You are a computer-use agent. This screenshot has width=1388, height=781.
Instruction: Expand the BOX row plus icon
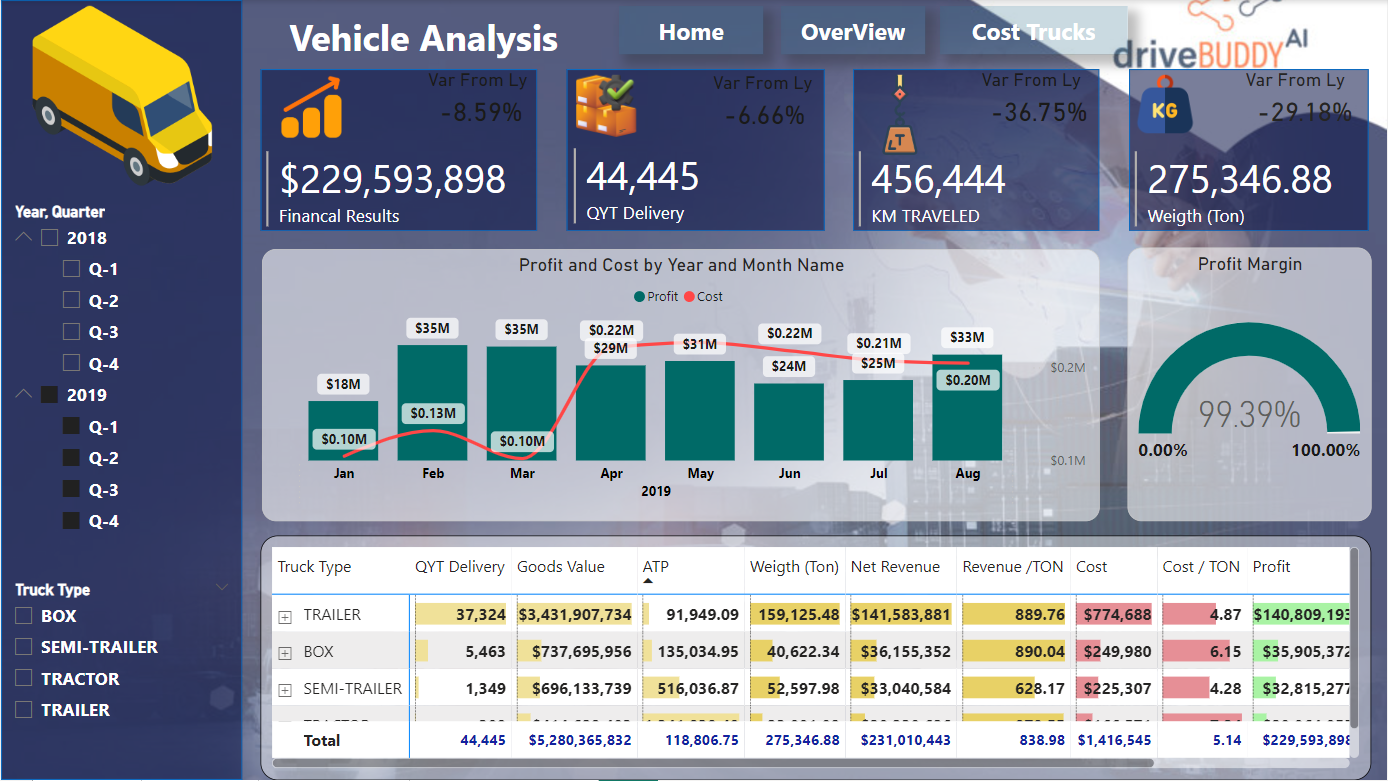tap(285, 653)
